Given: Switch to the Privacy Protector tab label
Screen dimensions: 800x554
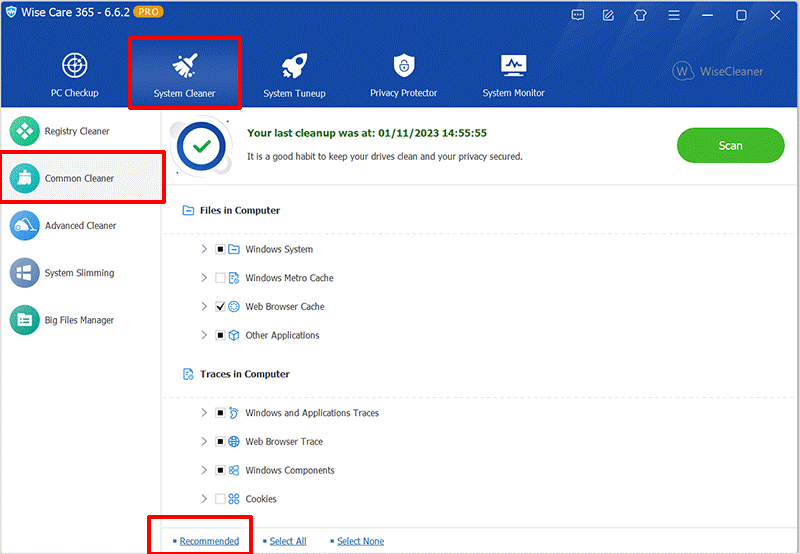Looking at the screenshot, I should [x=404, y=93].
